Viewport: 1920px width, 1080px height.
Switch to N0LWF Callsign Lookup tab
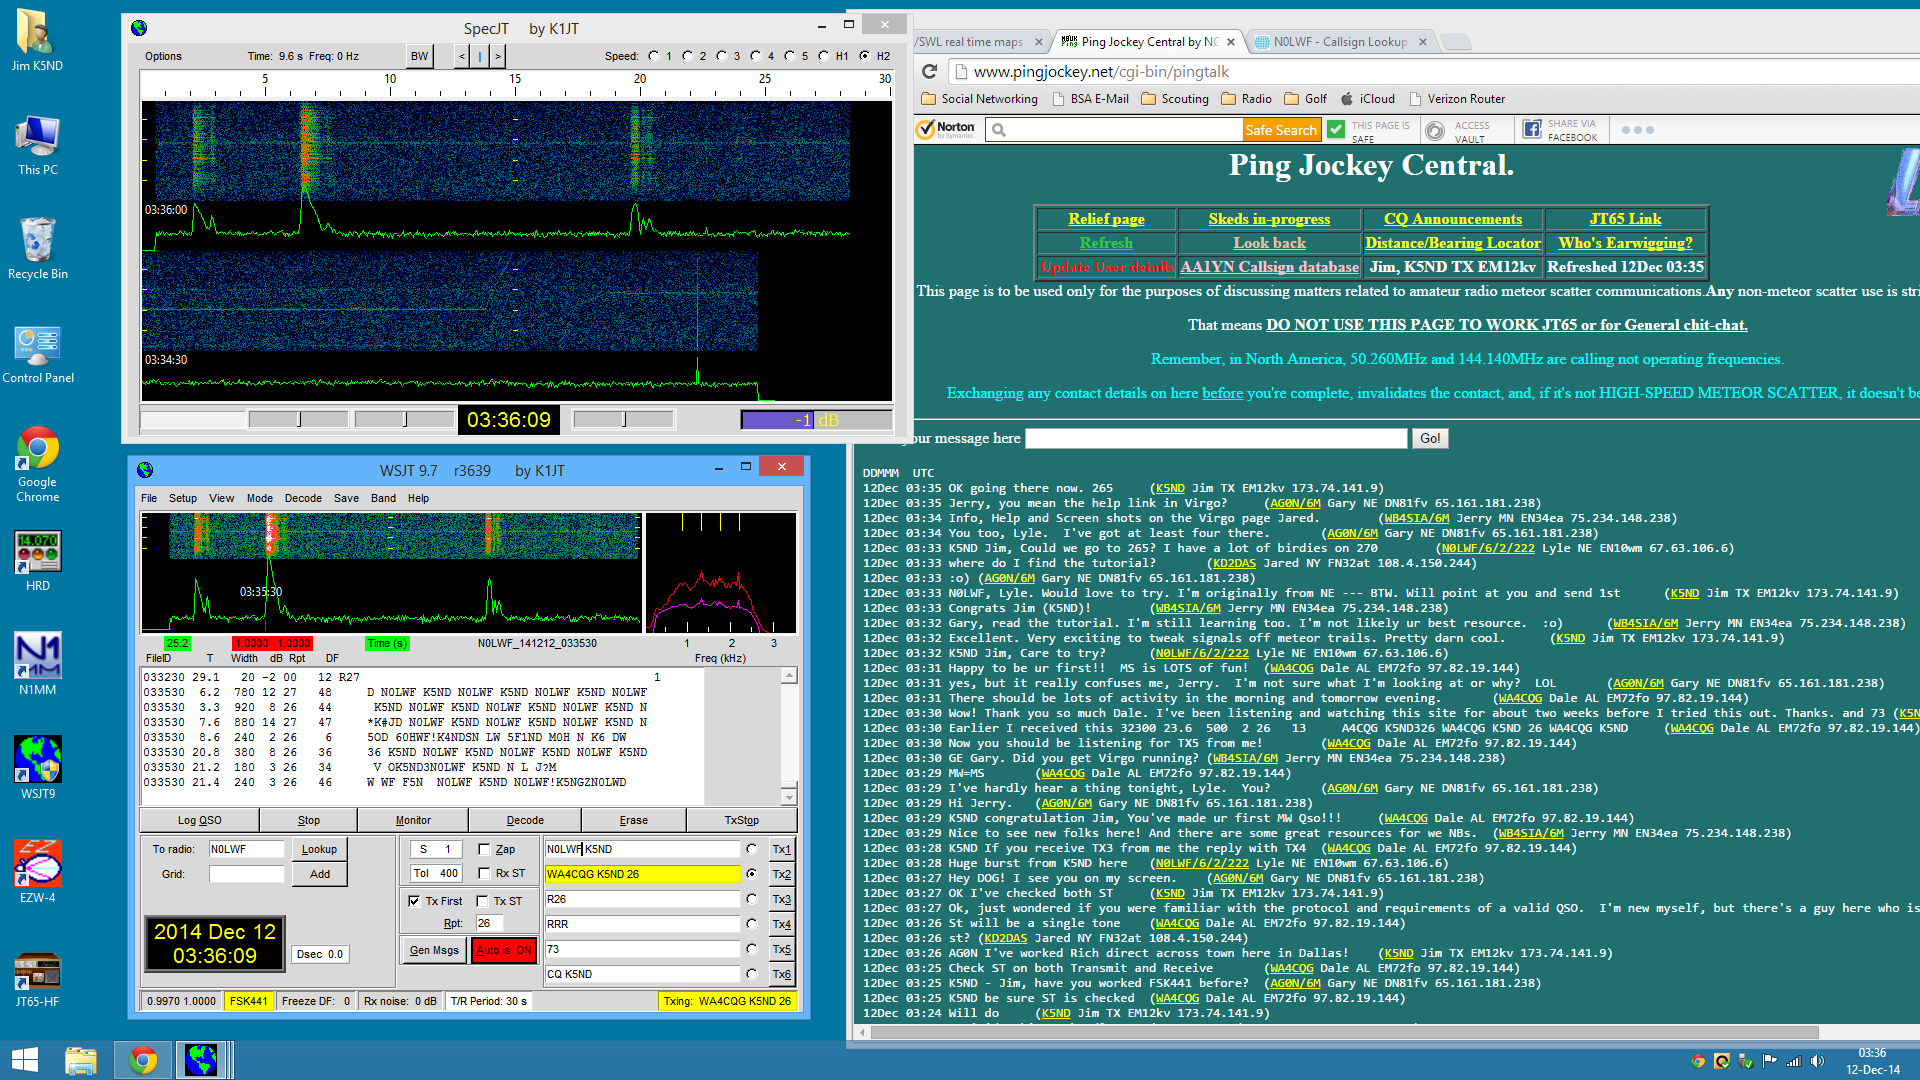[1340, 42]
